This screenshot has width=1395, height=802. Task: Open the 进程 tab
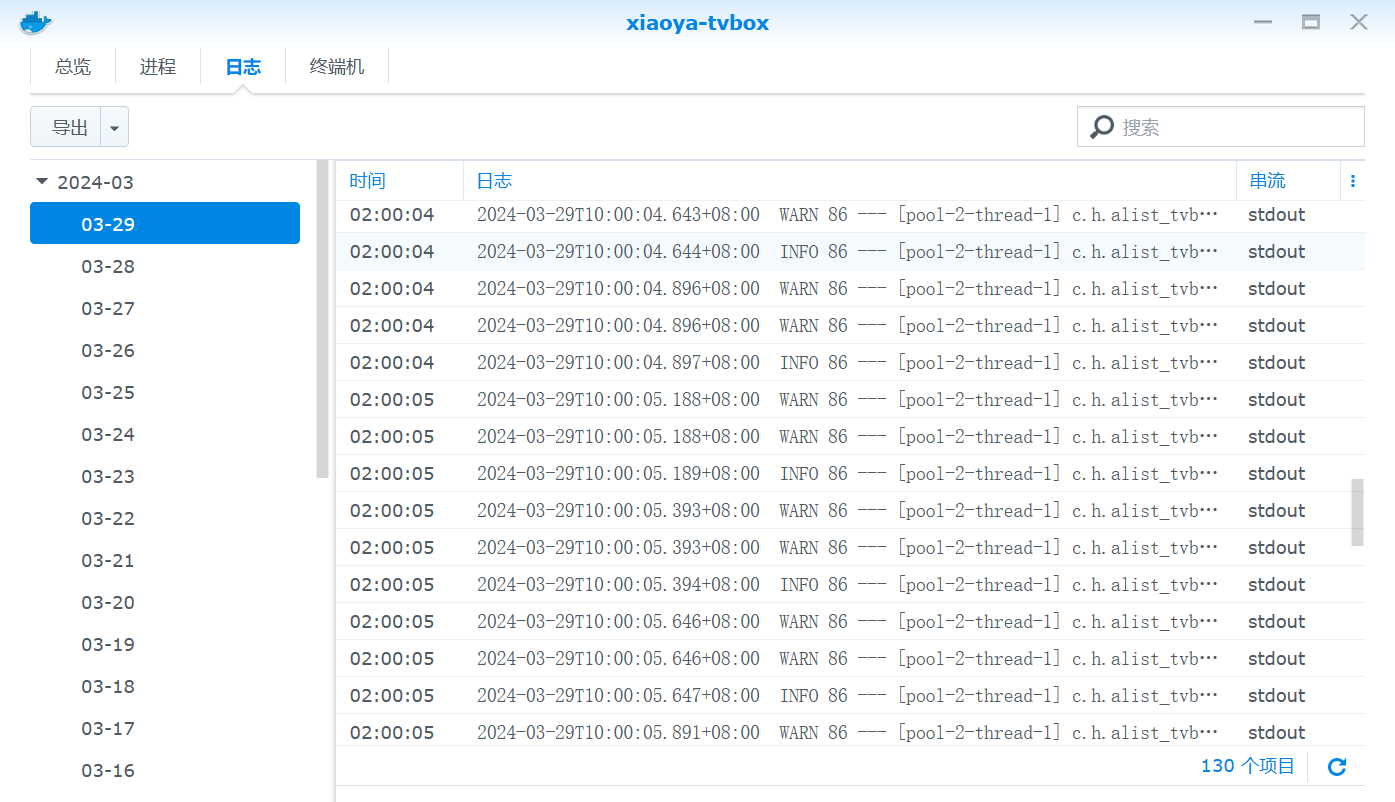(x=157, y=66)
